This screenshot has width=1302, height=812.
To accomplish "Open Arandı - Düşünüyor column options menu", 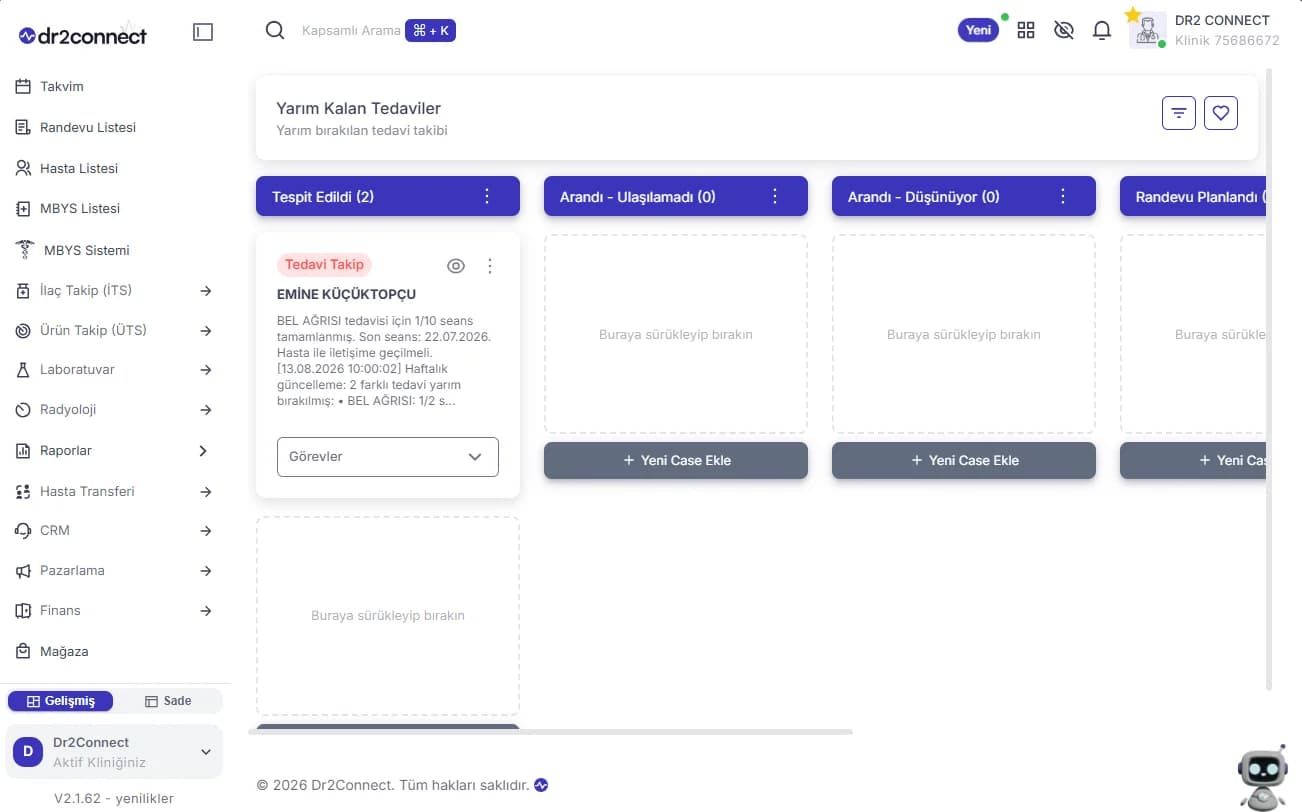I will [x=1063, y=196].
